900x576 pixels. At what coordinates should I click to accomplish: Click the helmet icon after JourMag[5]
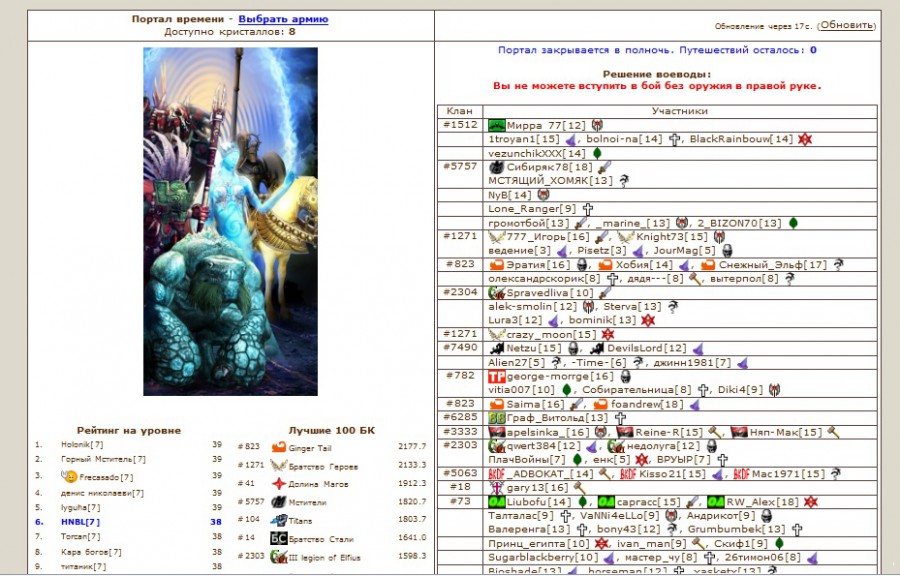pos(727,251)
